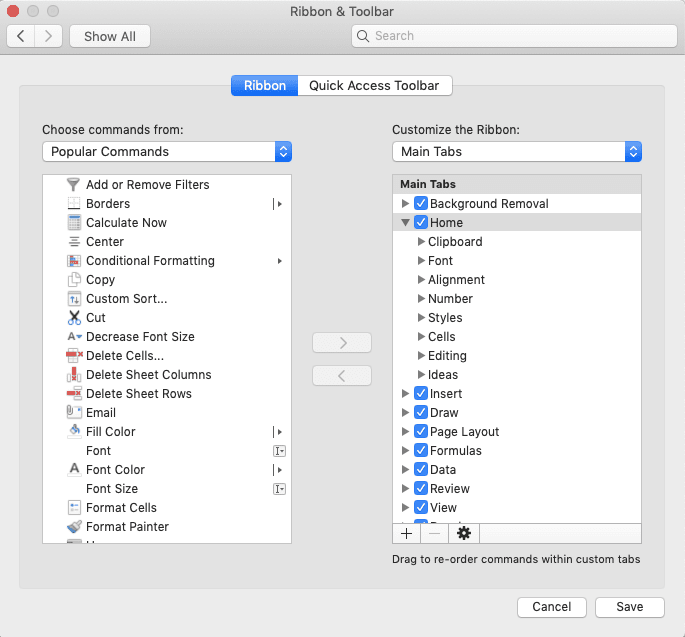Screen dimensions: 685x637
Task: Expand the Clipboard group triangle
Action: click(421, 241)
